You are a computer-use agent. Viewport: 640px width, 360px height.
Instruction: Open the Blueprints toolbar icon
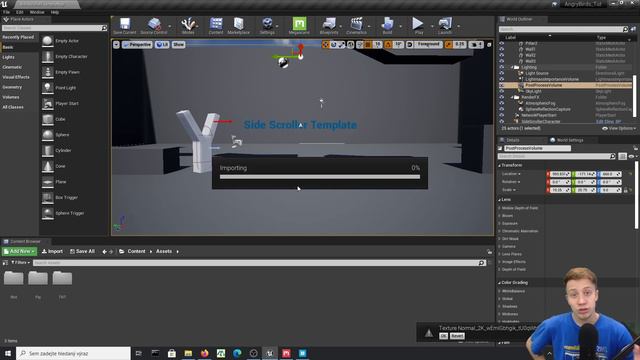click(x=329, y=25)
